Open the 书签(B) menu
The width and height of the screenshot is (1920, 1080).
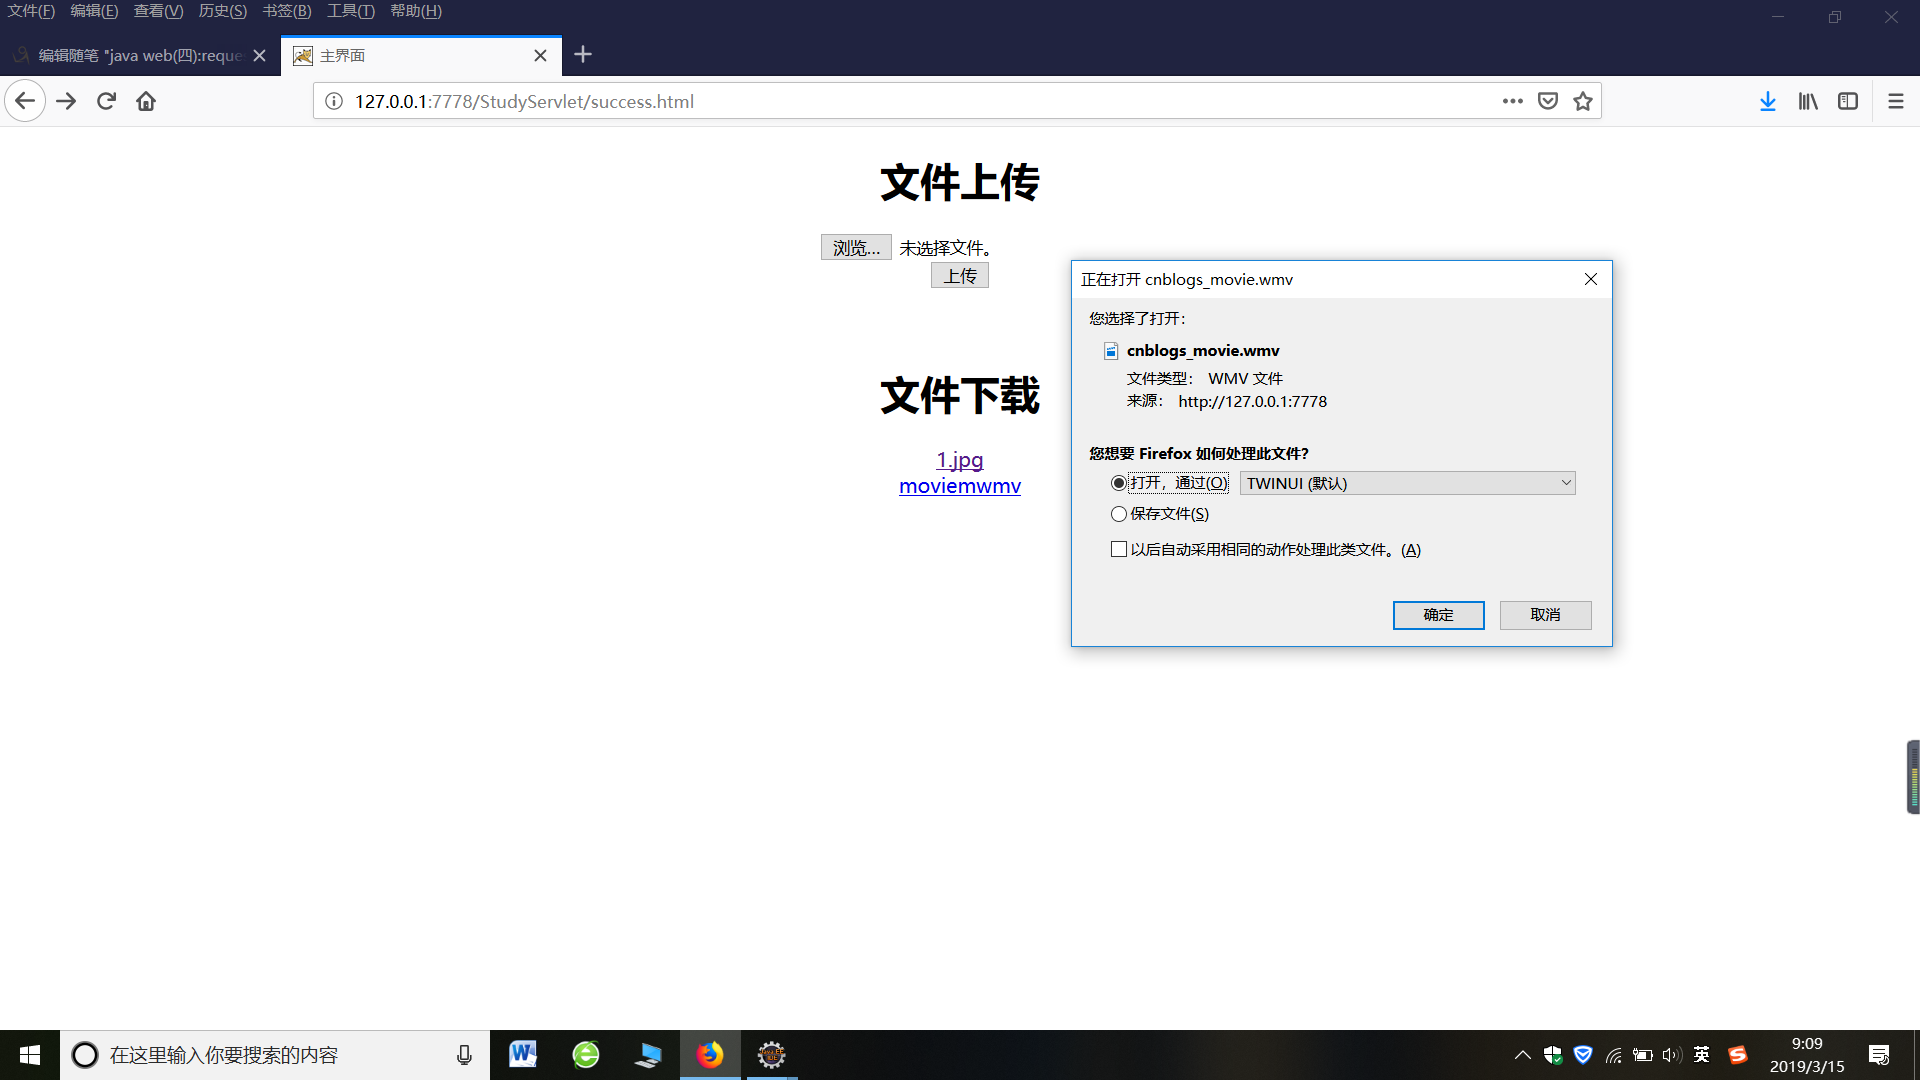coord(286,11)
